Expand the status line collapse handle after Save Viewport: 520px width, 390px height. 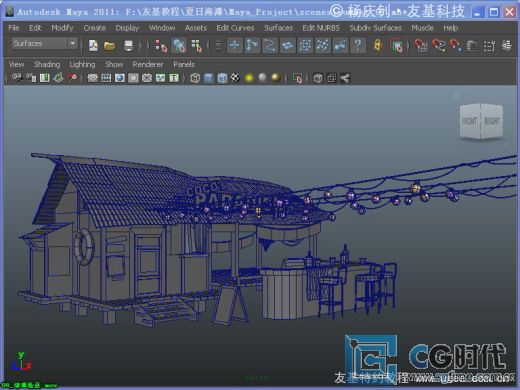point(140,45)
